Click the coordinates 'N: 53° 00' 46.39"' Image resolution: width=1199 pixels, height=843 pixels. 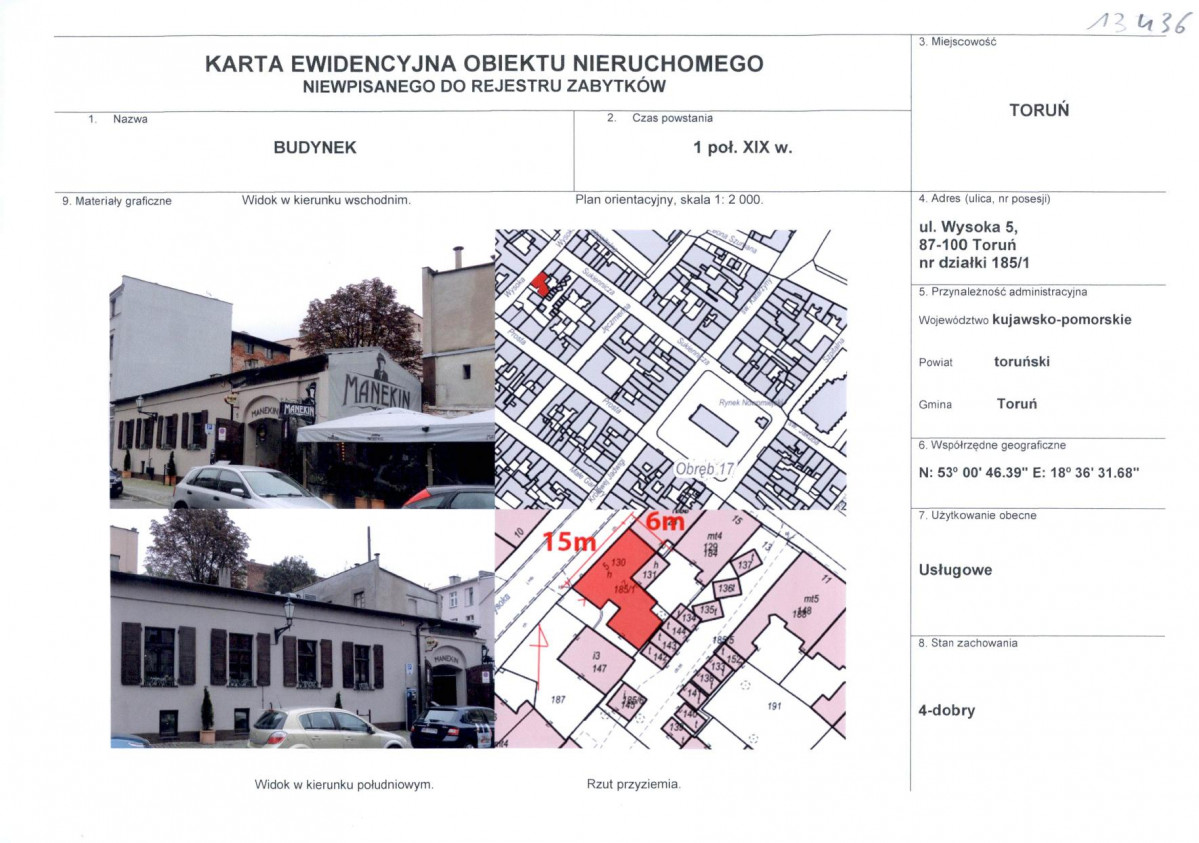click(972, 473)
